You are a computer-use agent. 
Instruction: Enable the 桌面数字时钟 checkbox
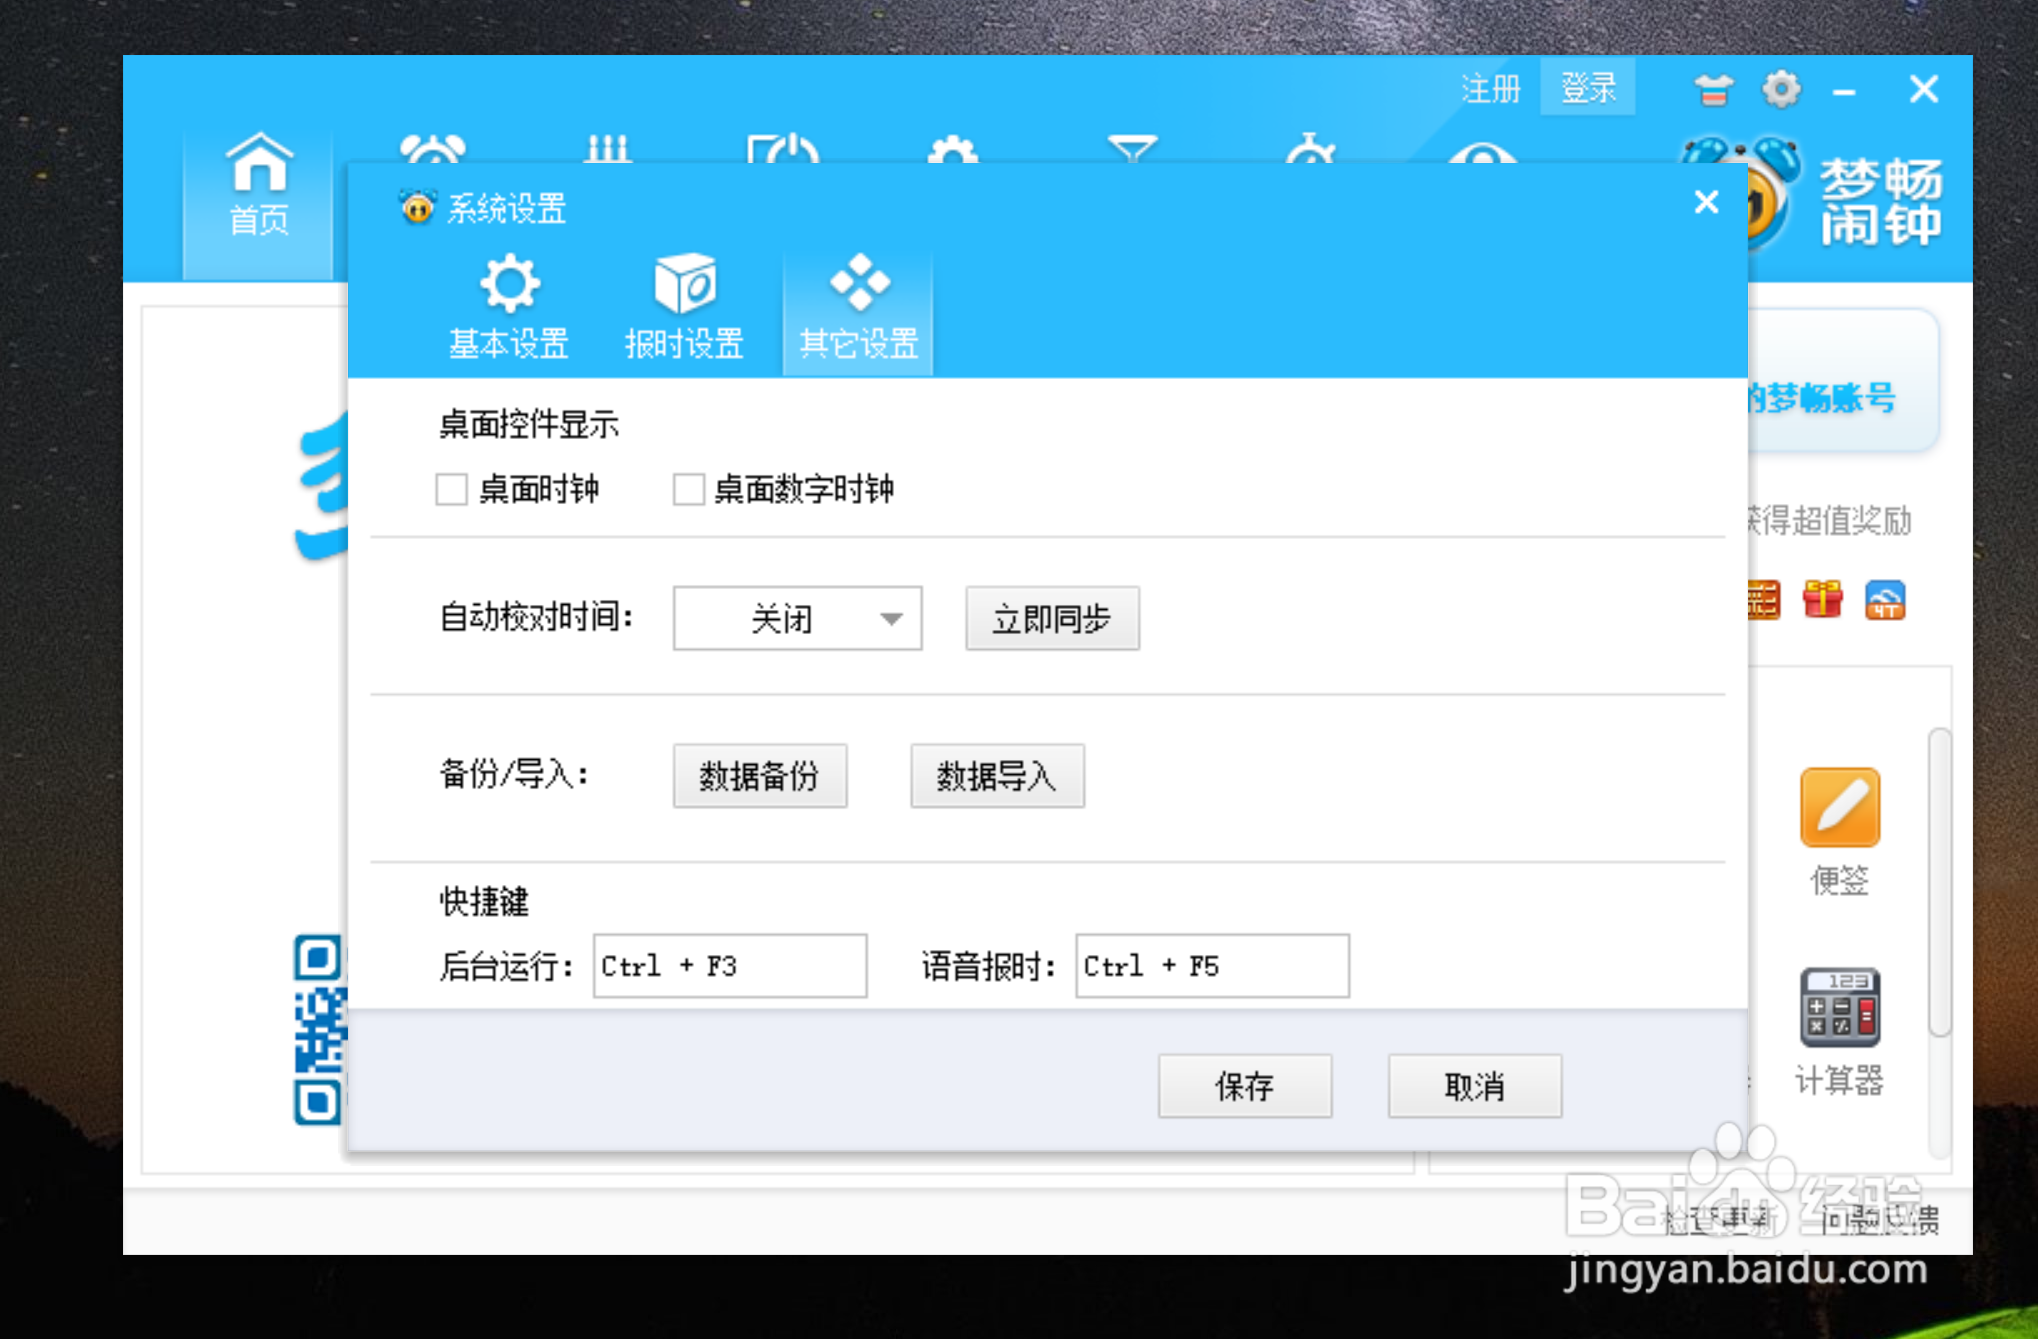tap(688, 490)
